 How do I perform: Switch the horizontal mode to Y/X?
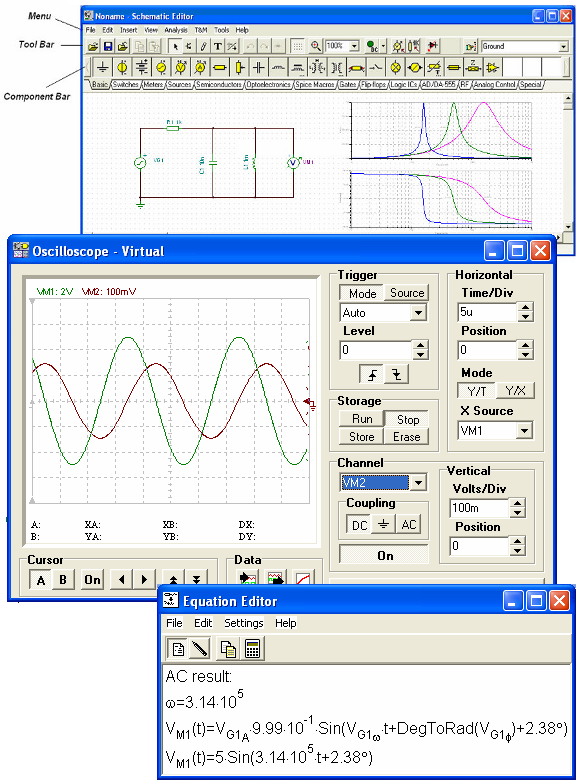click(515, 391)
